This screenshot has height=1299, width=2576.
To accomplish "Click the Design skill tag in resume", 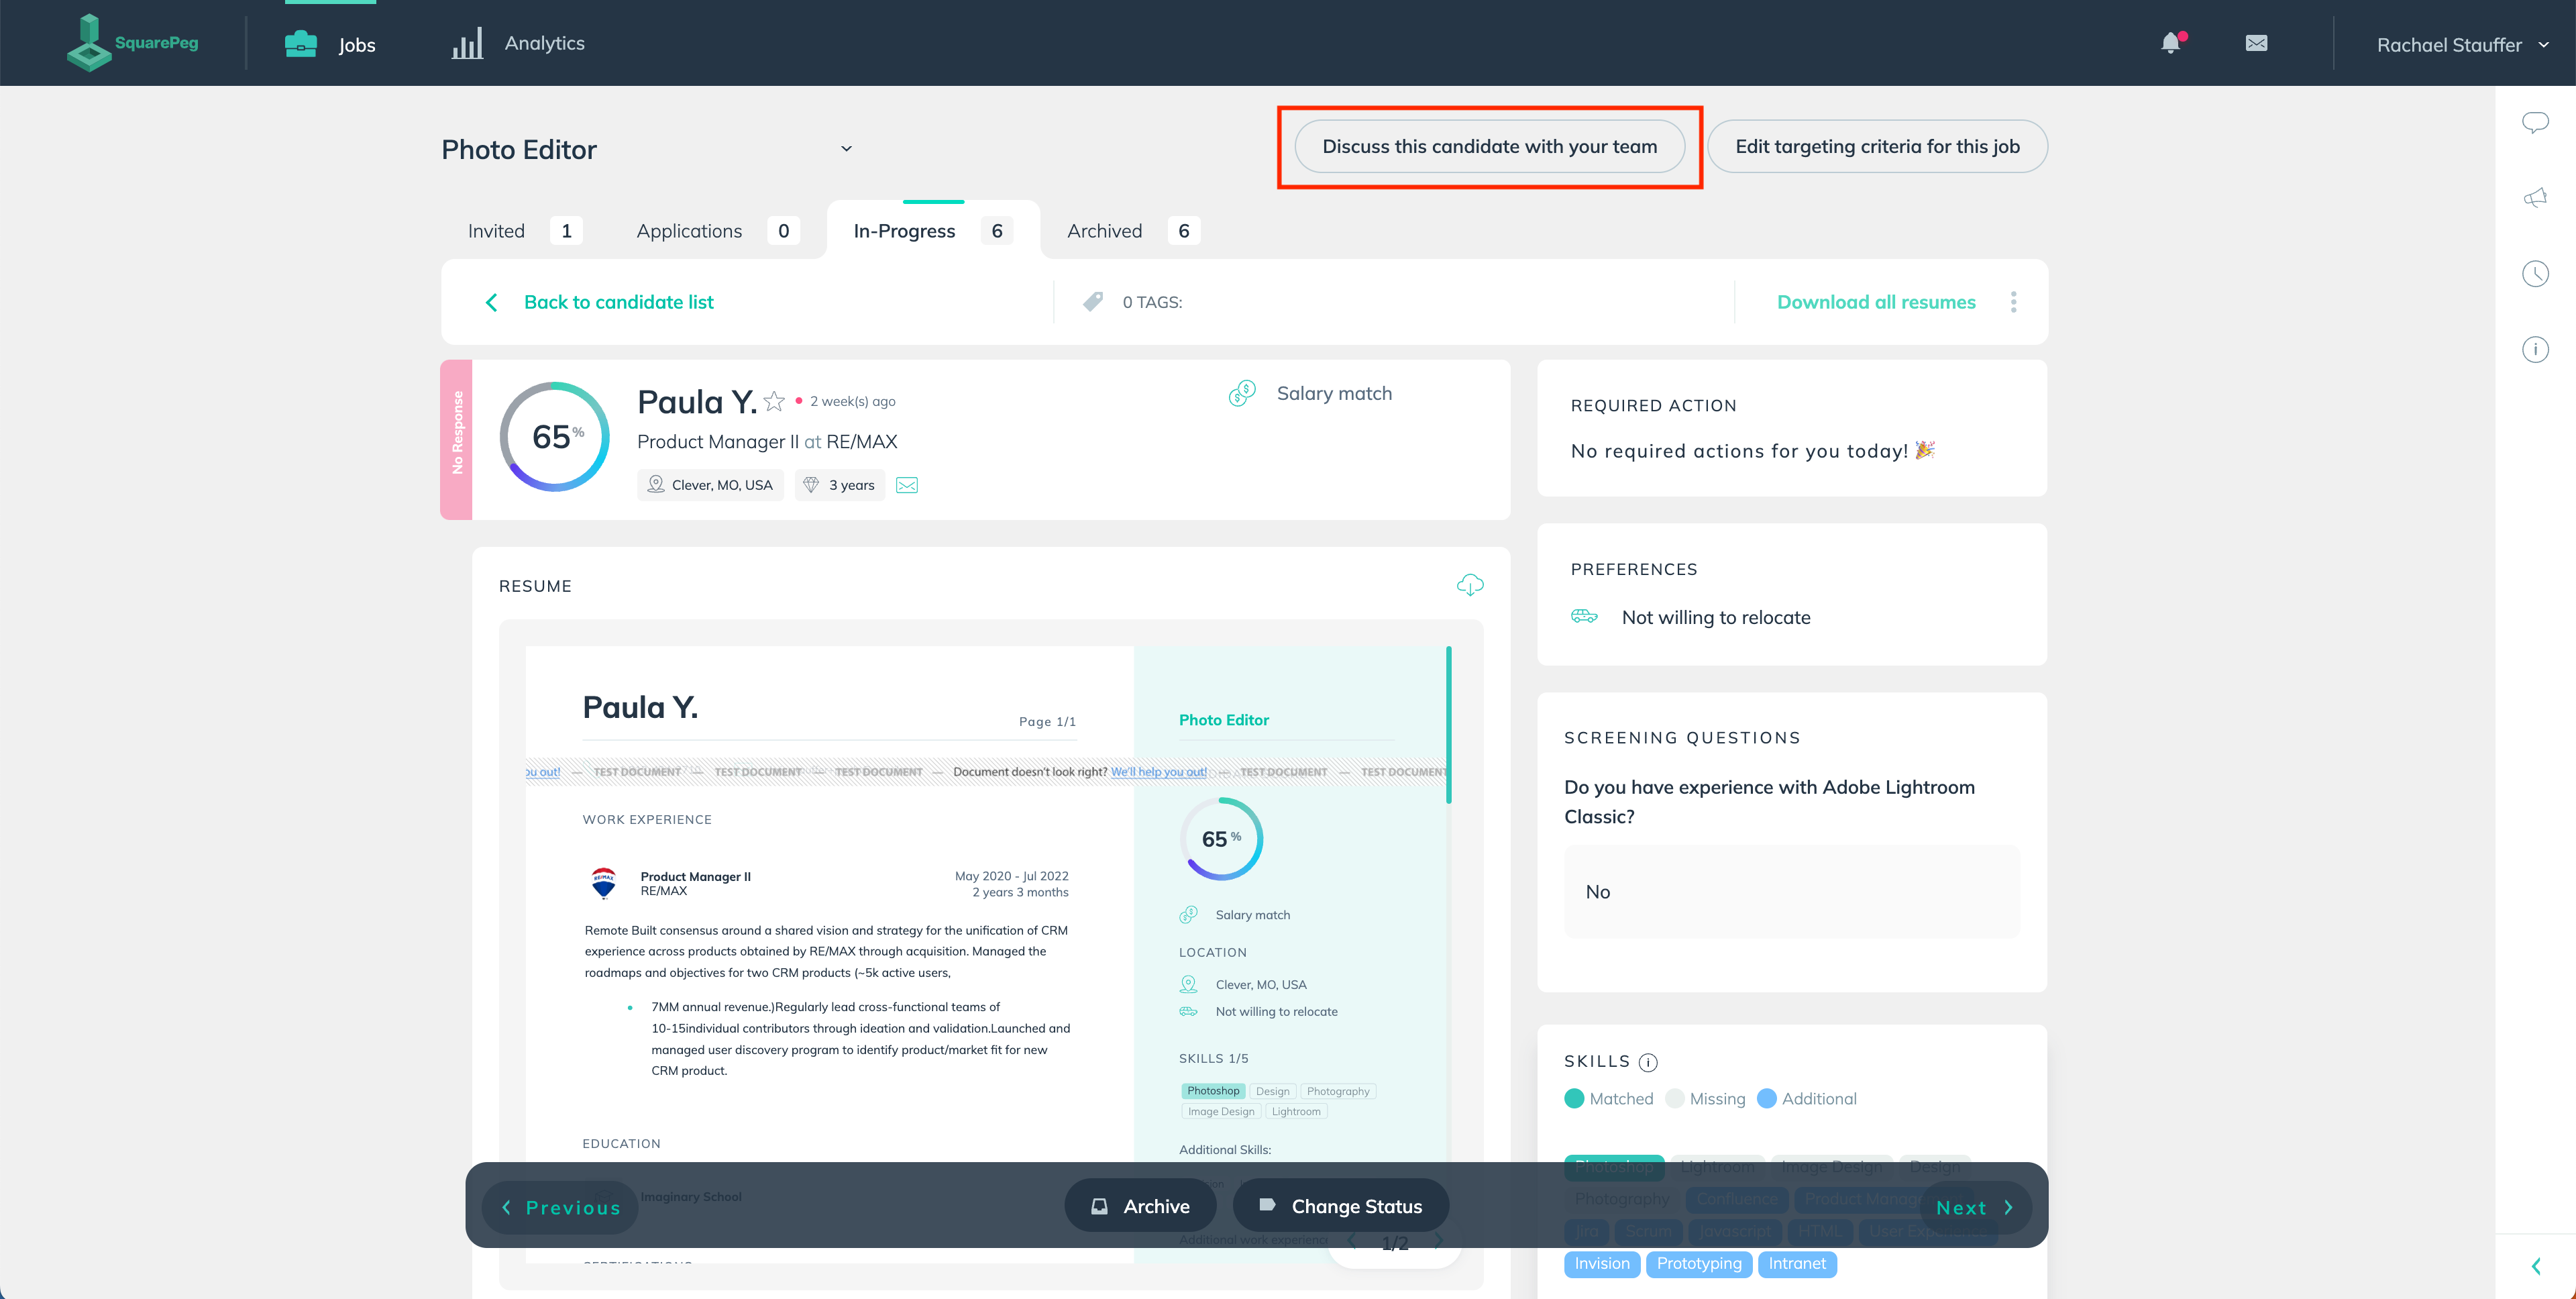I will click(1272, 1091).
